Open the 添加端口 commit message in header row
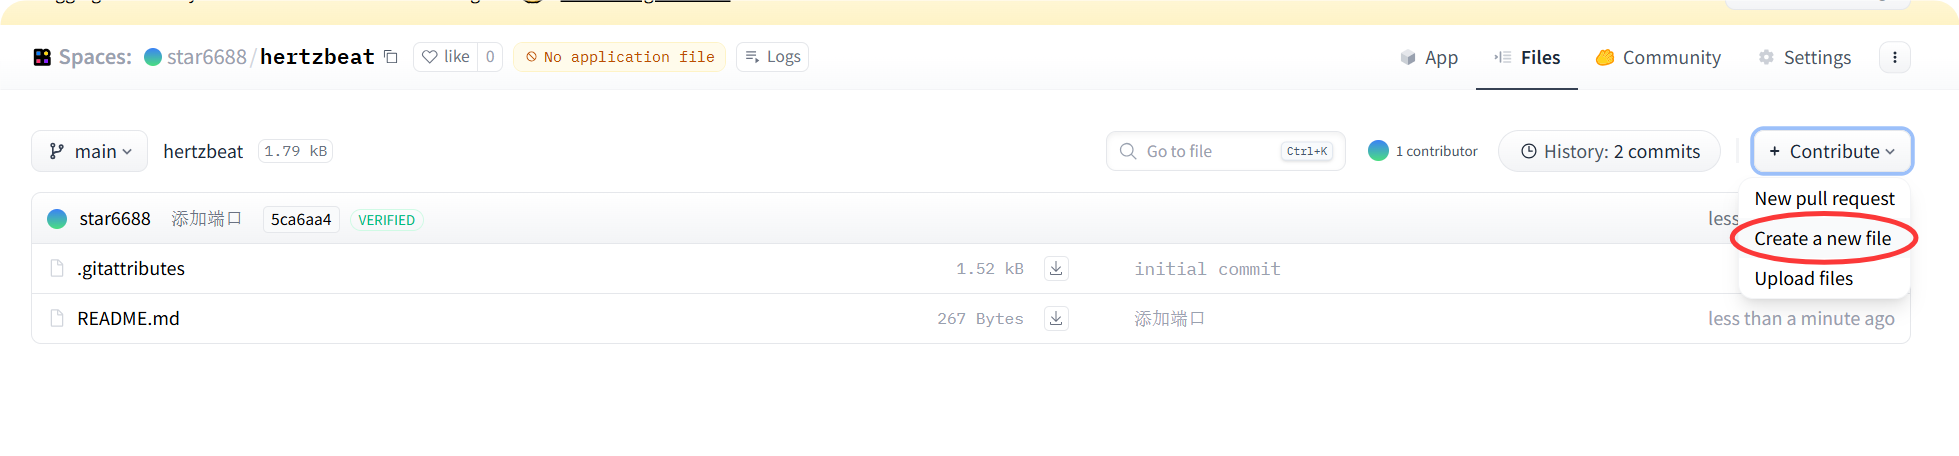This screenshot has height=456, width=1959. pyautogui.click(x=207, y=219)
